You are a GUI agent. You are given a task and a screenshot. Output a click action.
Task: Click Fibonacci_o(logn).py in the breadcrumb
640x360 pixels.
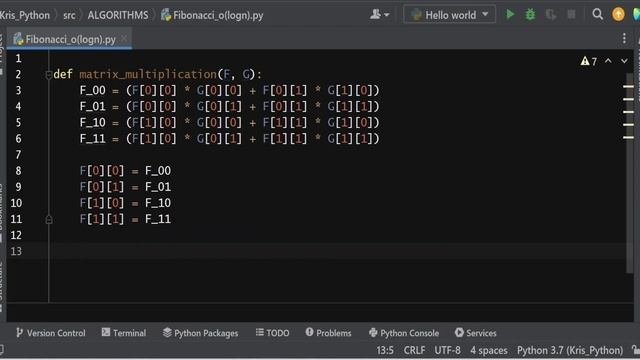212,15
